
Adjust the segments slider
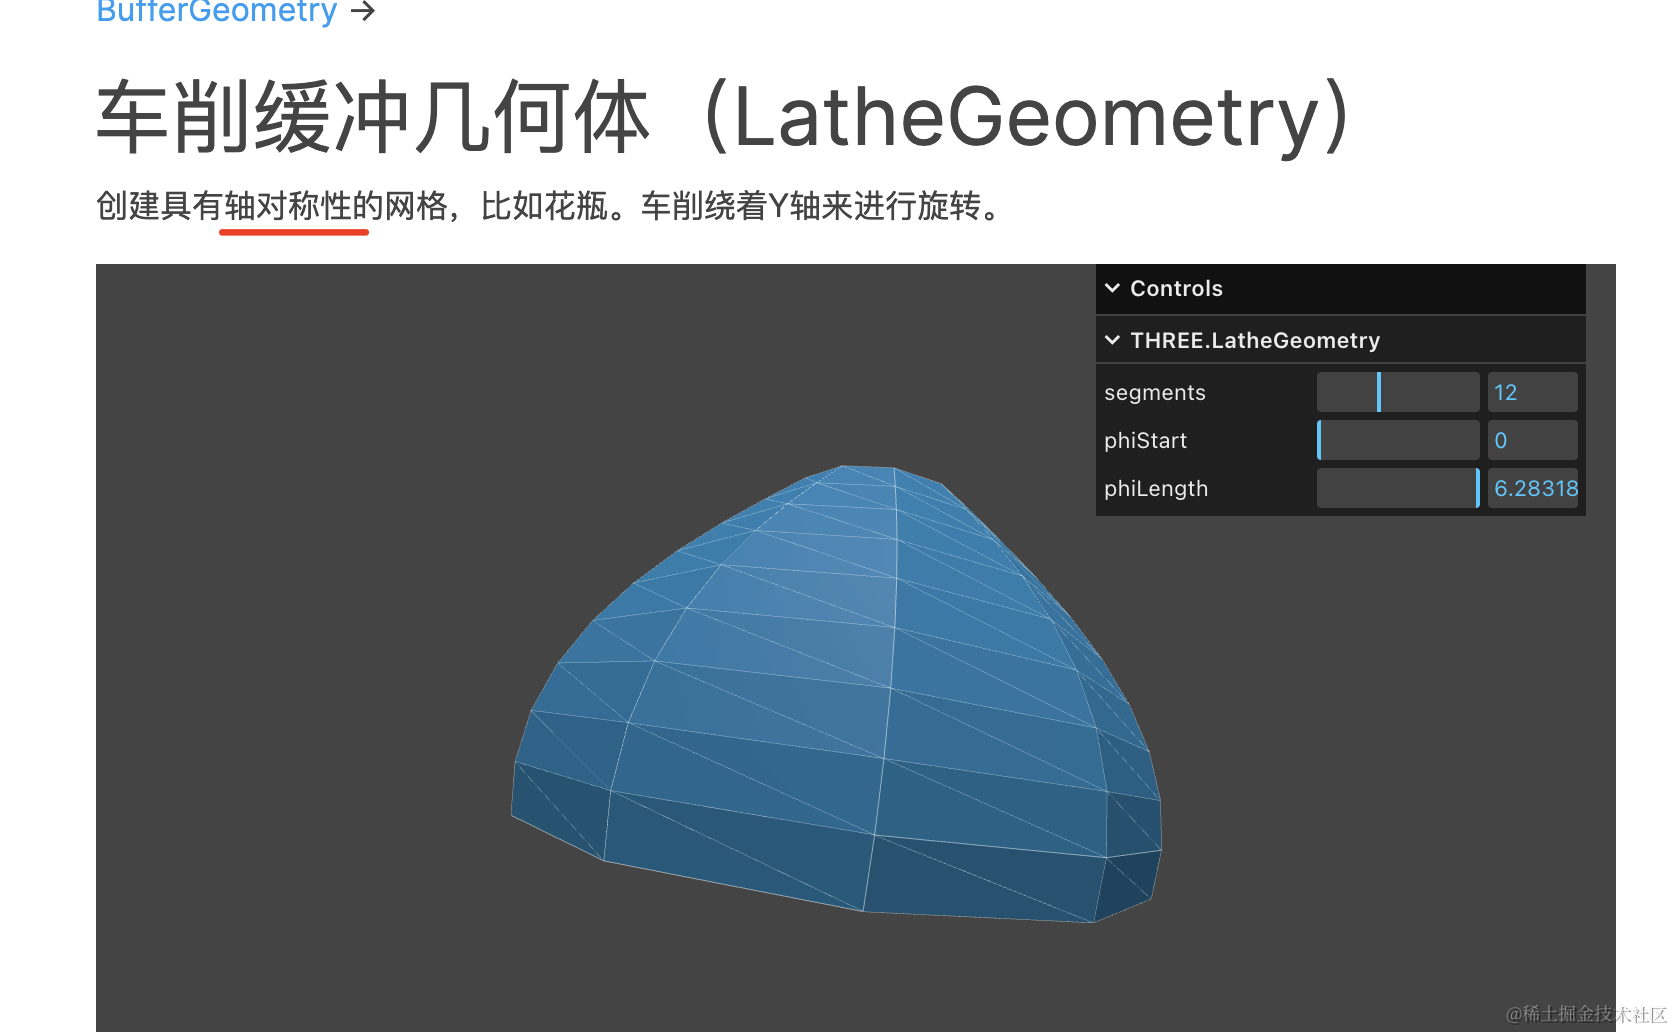pos(1398,392)
